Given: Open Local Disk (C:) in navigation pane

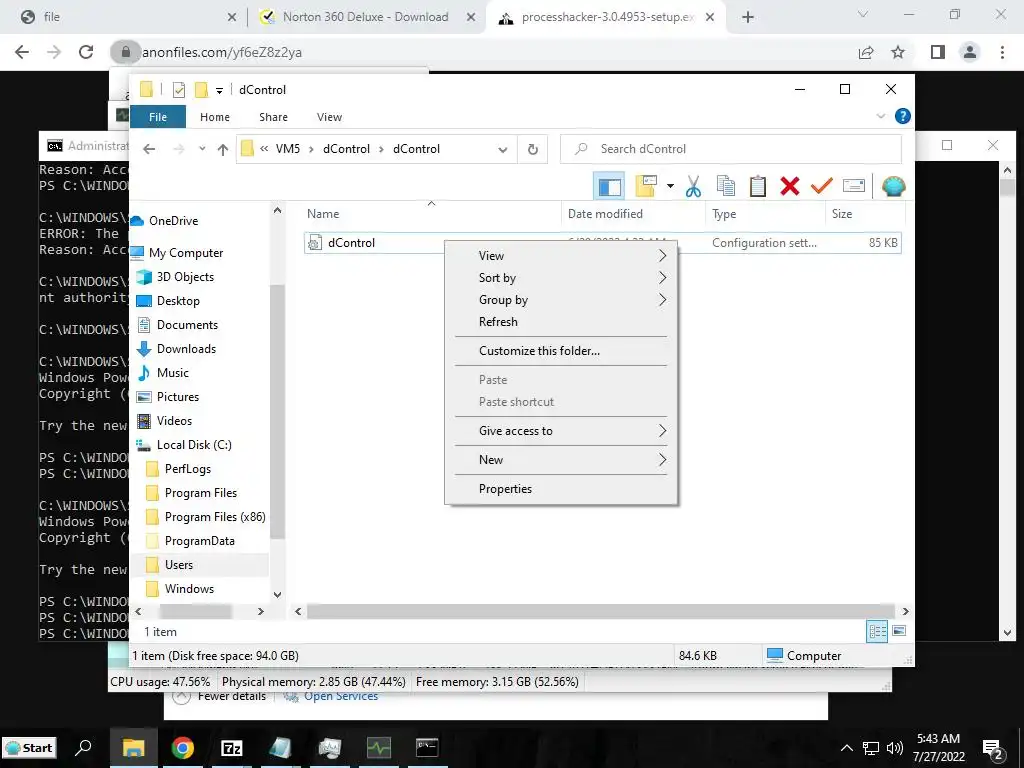Looking at the screenshot, I should coord(193,445).
